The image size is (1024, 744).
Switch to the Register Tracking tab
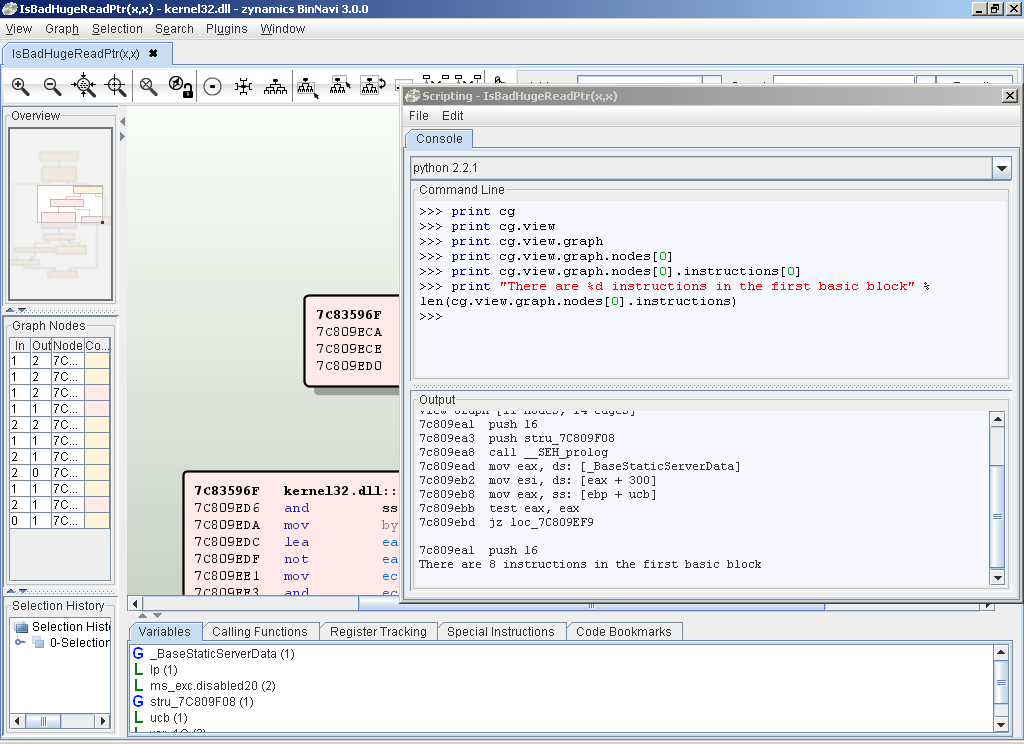click(x=378, y=632)
